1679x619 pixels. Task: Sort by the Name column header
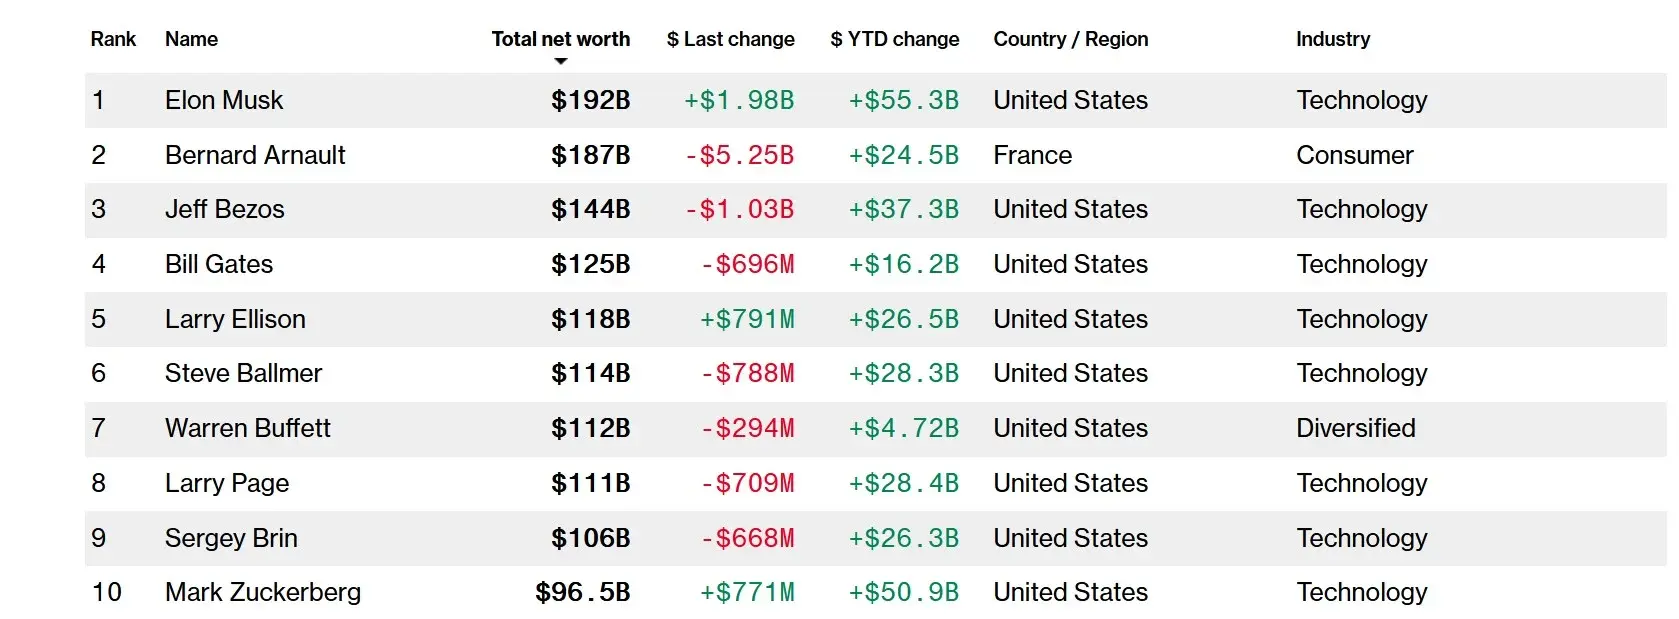[191, 39]
